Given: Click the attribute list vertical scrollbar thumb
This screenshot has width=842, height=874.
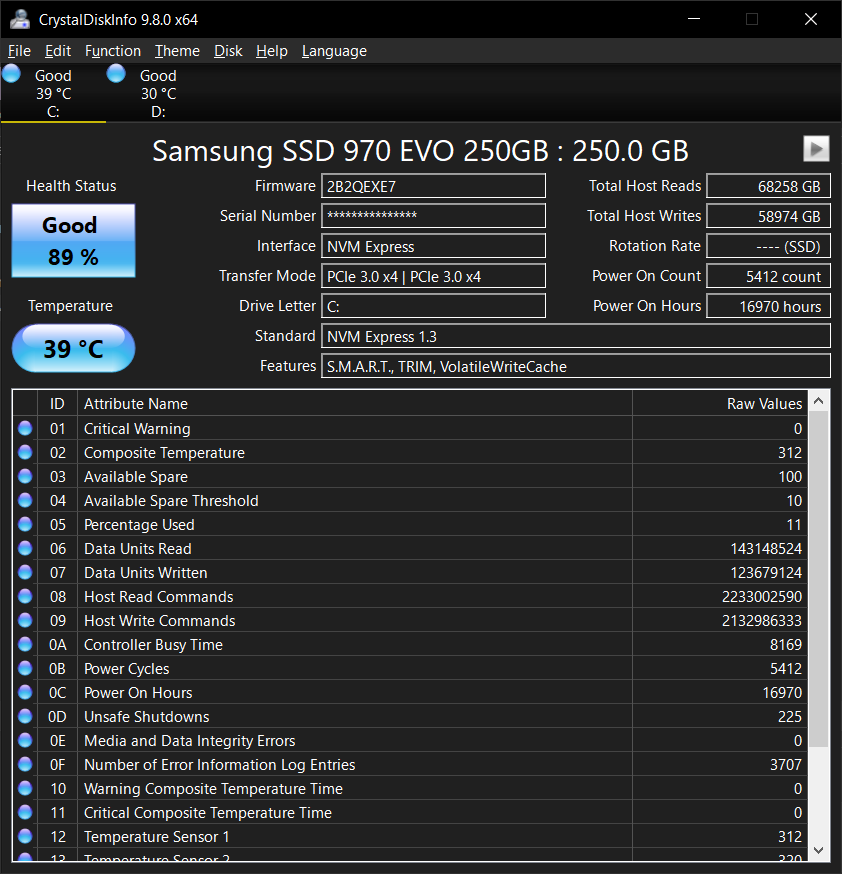Looking at the screenshot, I should click(x=819, y=579).
